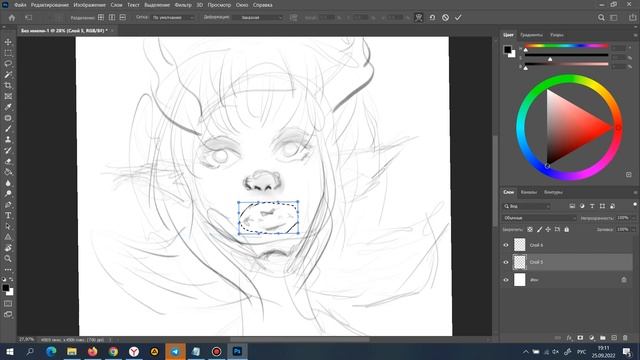
Task: Create a new group with the folder icon
Action: (x=603, y=338)
